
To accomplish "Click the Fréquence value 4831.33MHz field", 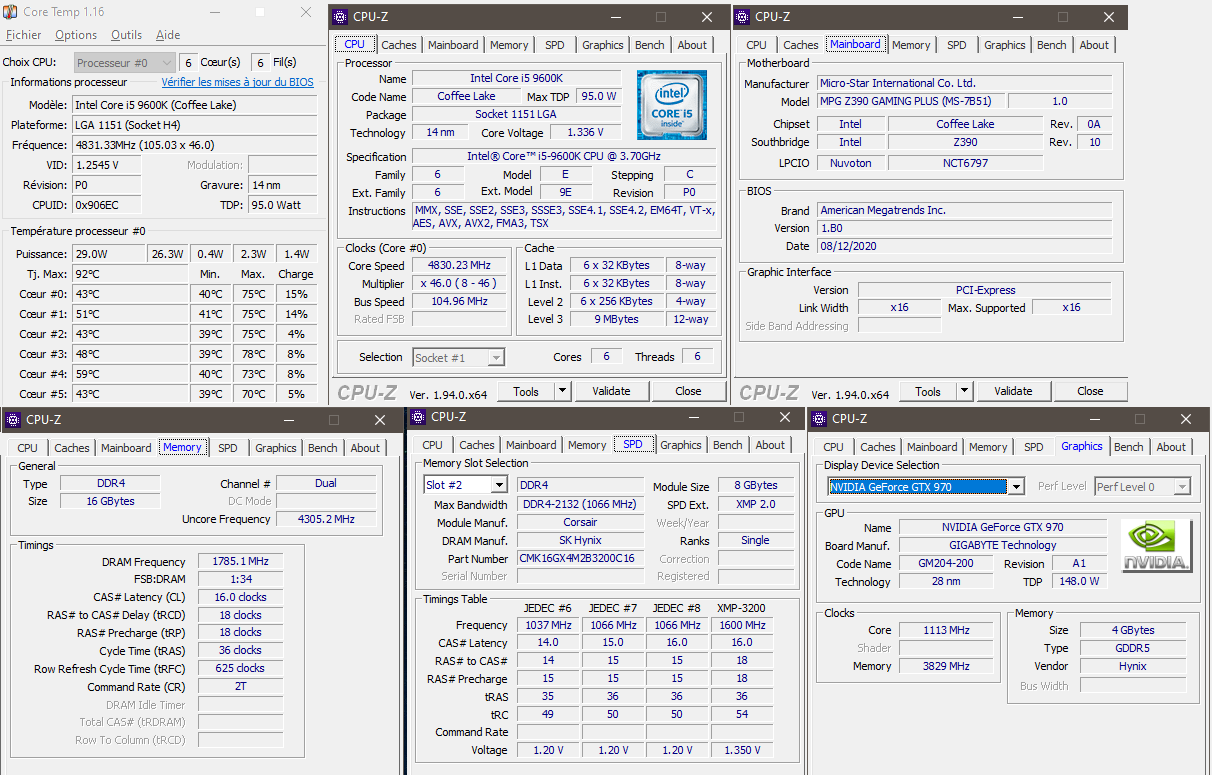I will click(196, 145).
